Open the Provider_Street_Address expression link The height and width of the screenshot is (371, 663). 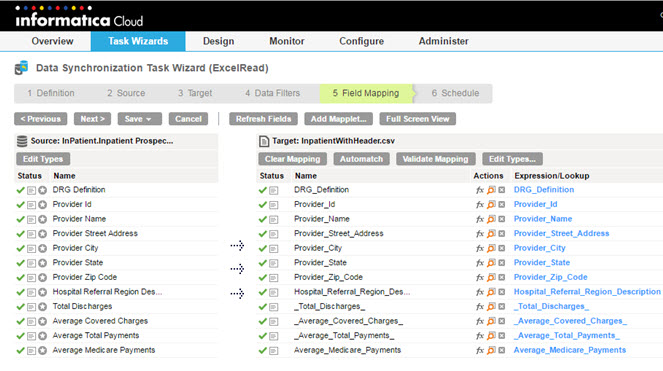(561, 234)
